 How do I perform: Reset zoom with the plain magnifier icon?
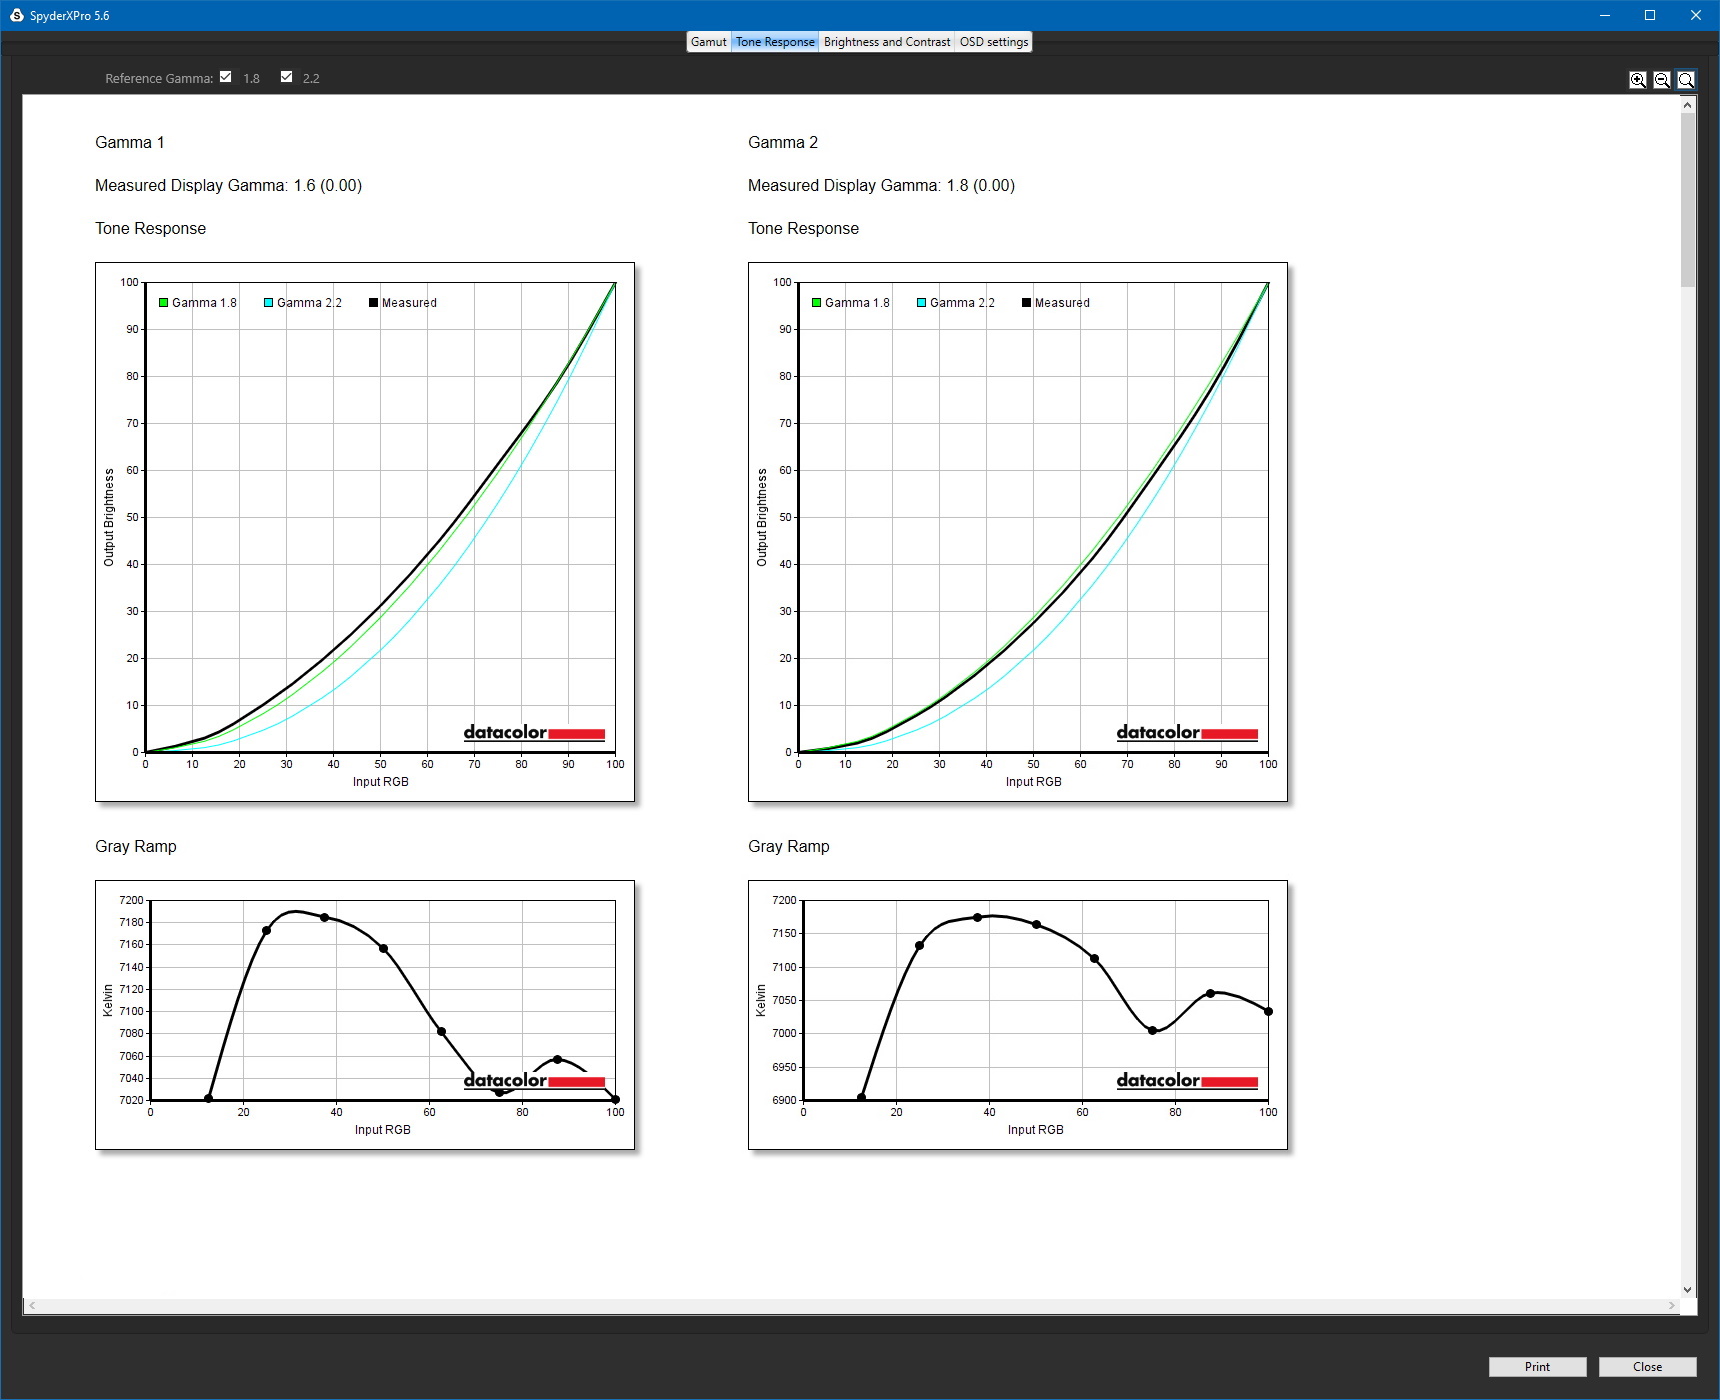pos(1686,80)
